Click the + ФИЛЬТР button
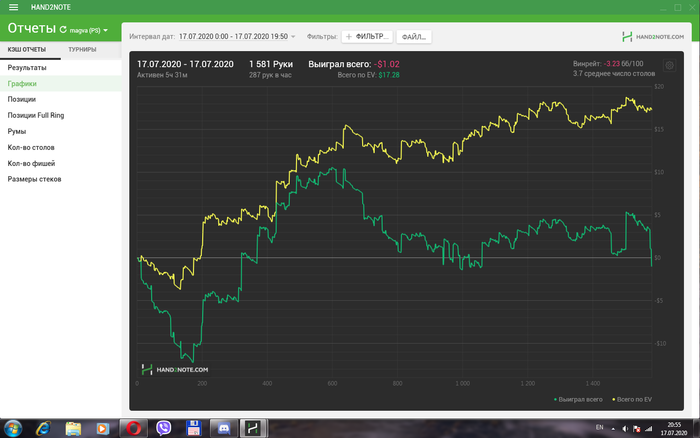 click(x=367, y=37)
